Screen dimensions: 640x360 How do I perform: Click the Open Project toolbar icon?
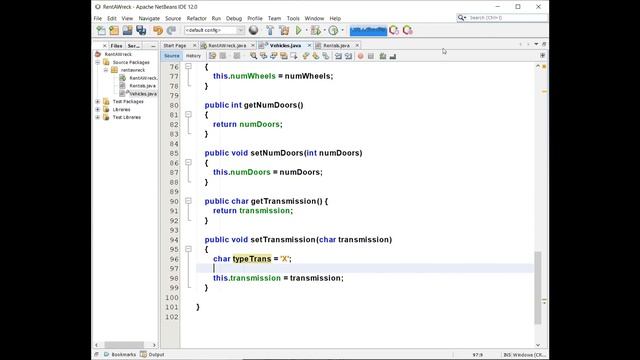click(x=127, y=31)
